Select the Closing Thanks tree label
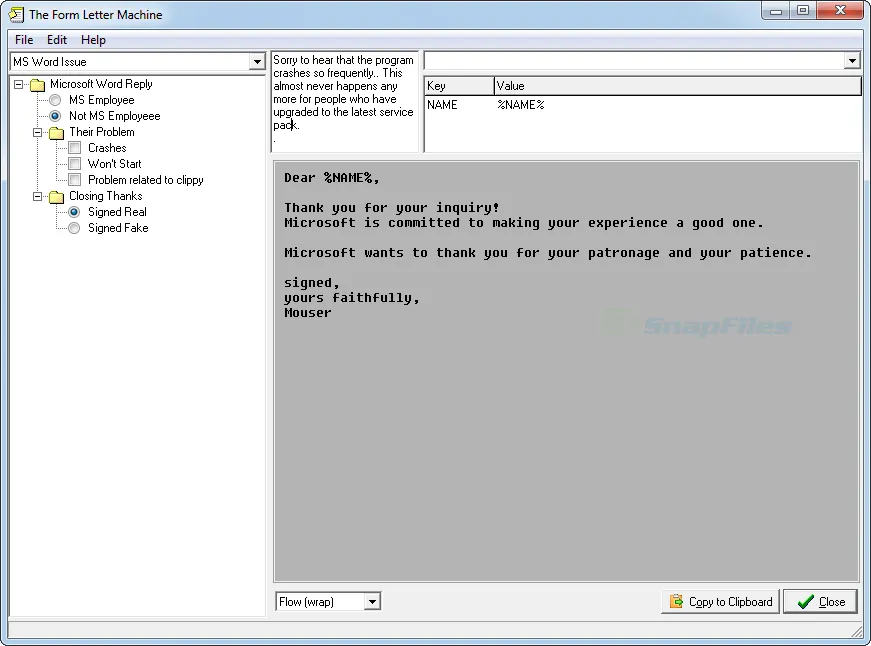This screenshot has width=871, height=646. pyautogui.click(x=106, y=196)
